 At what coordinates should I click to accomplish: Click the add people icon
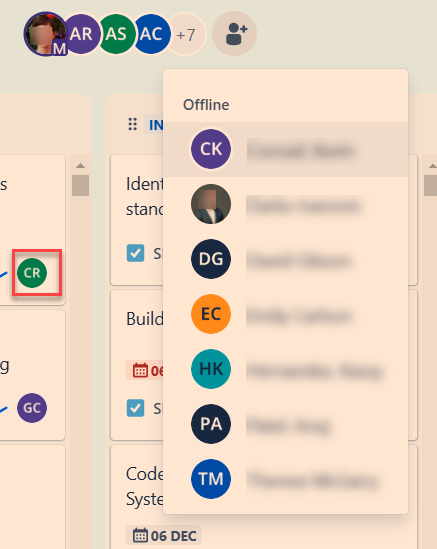coord(235,34)
